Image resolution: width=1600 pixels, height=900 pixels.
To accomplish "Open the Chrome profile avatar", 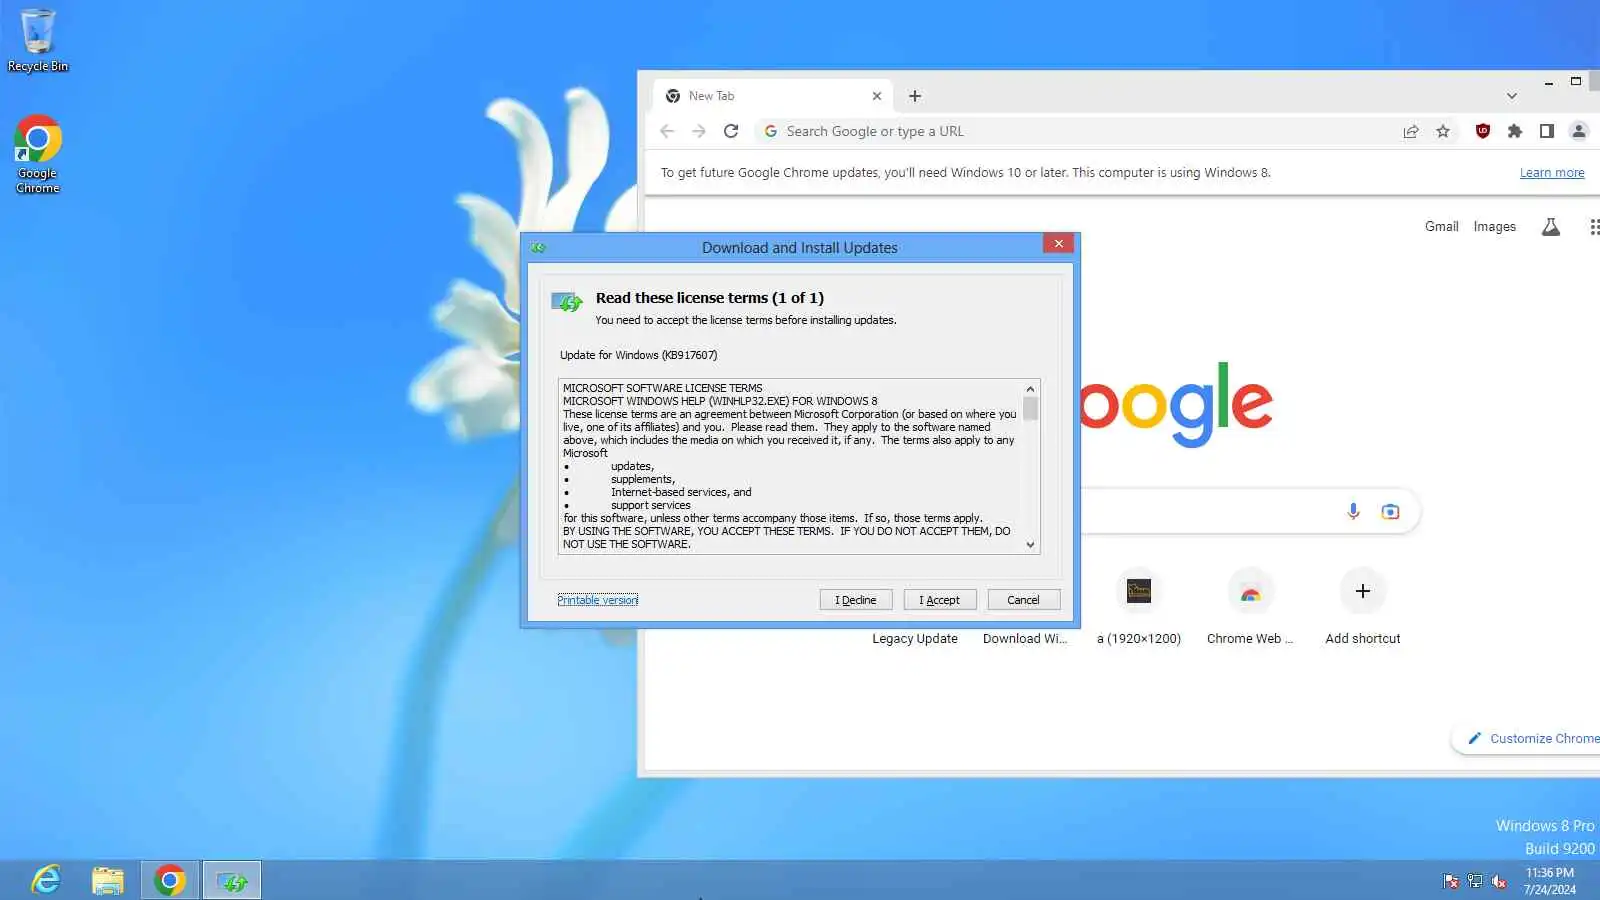I will pyautogui.click(x=1579, y=131).
